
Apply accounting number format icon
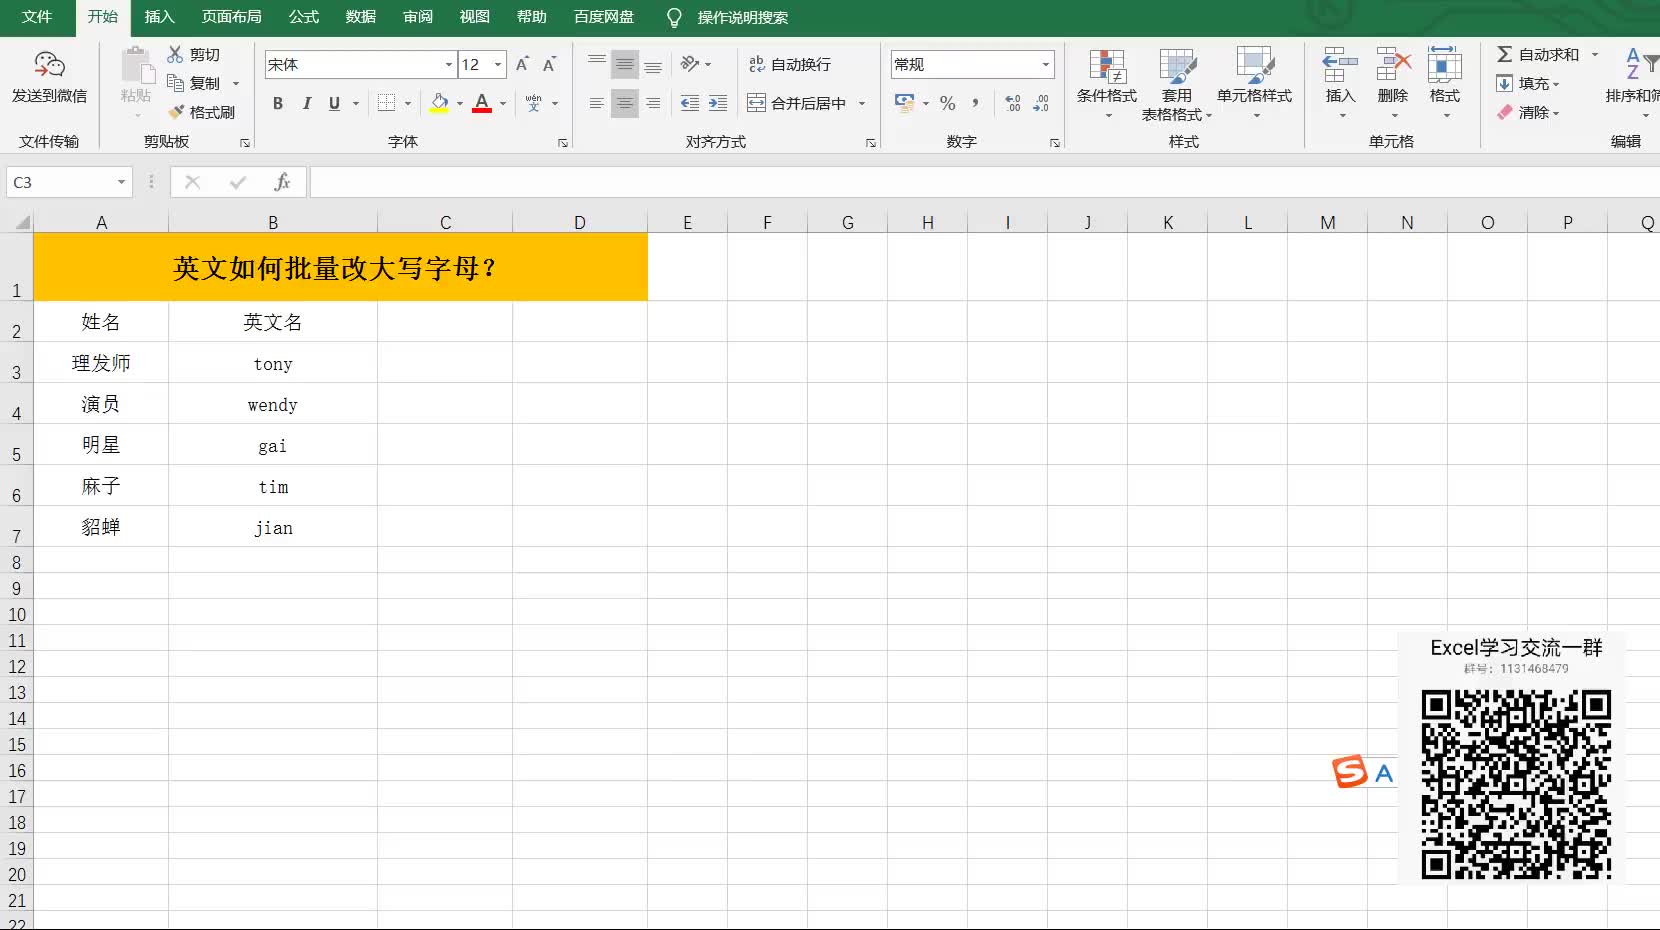tap(905, 103)
